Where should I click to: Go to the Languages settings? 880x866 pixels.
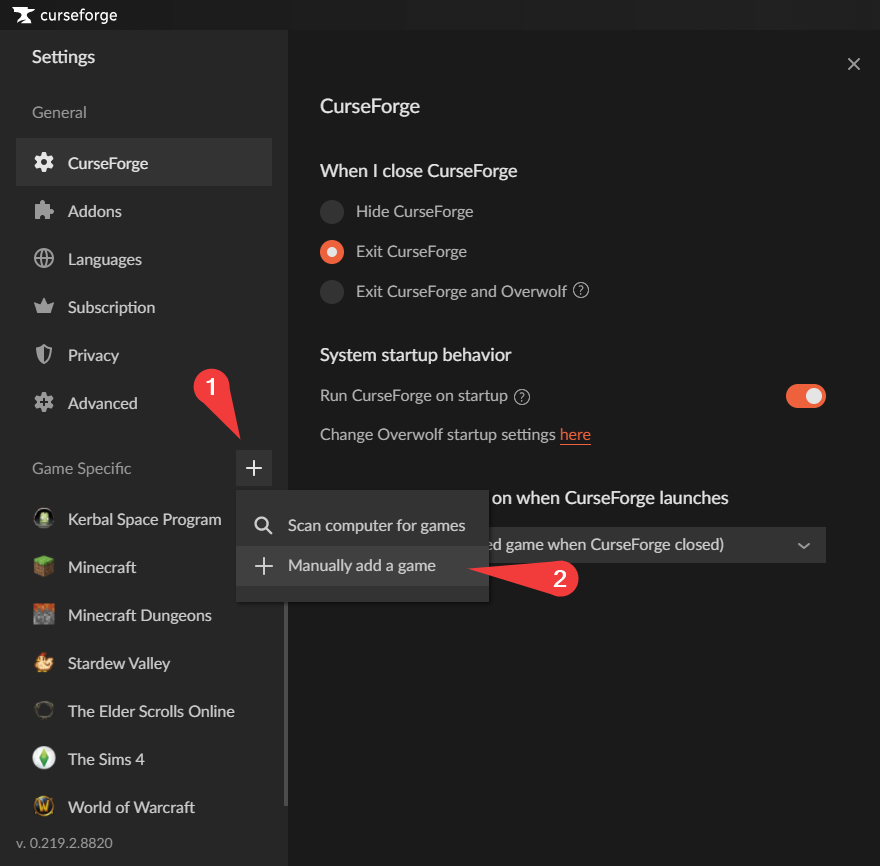144,259
